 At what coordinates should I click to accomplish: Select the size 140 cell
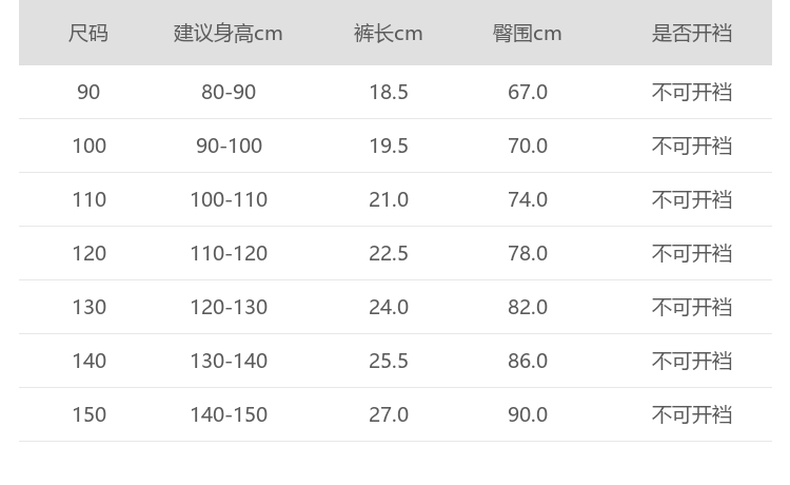pos(88,361)
